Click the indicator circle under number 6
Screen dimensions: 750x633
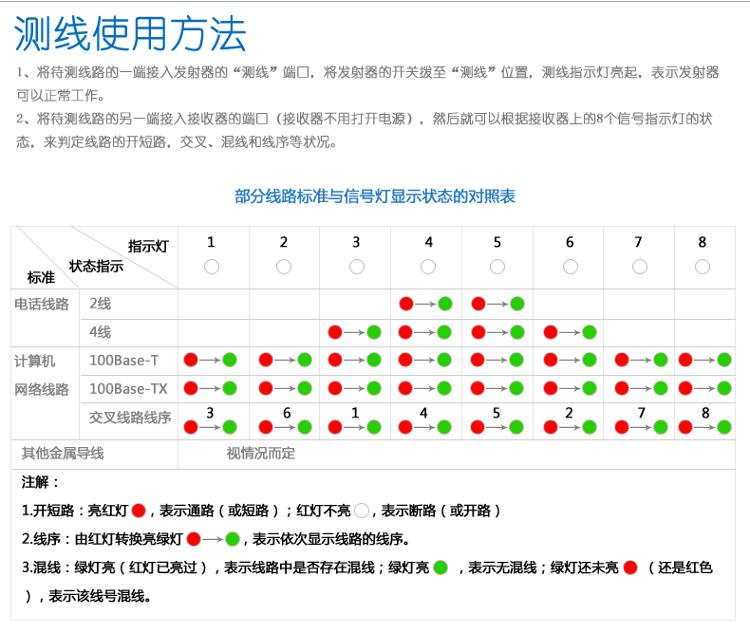(570, 267)
